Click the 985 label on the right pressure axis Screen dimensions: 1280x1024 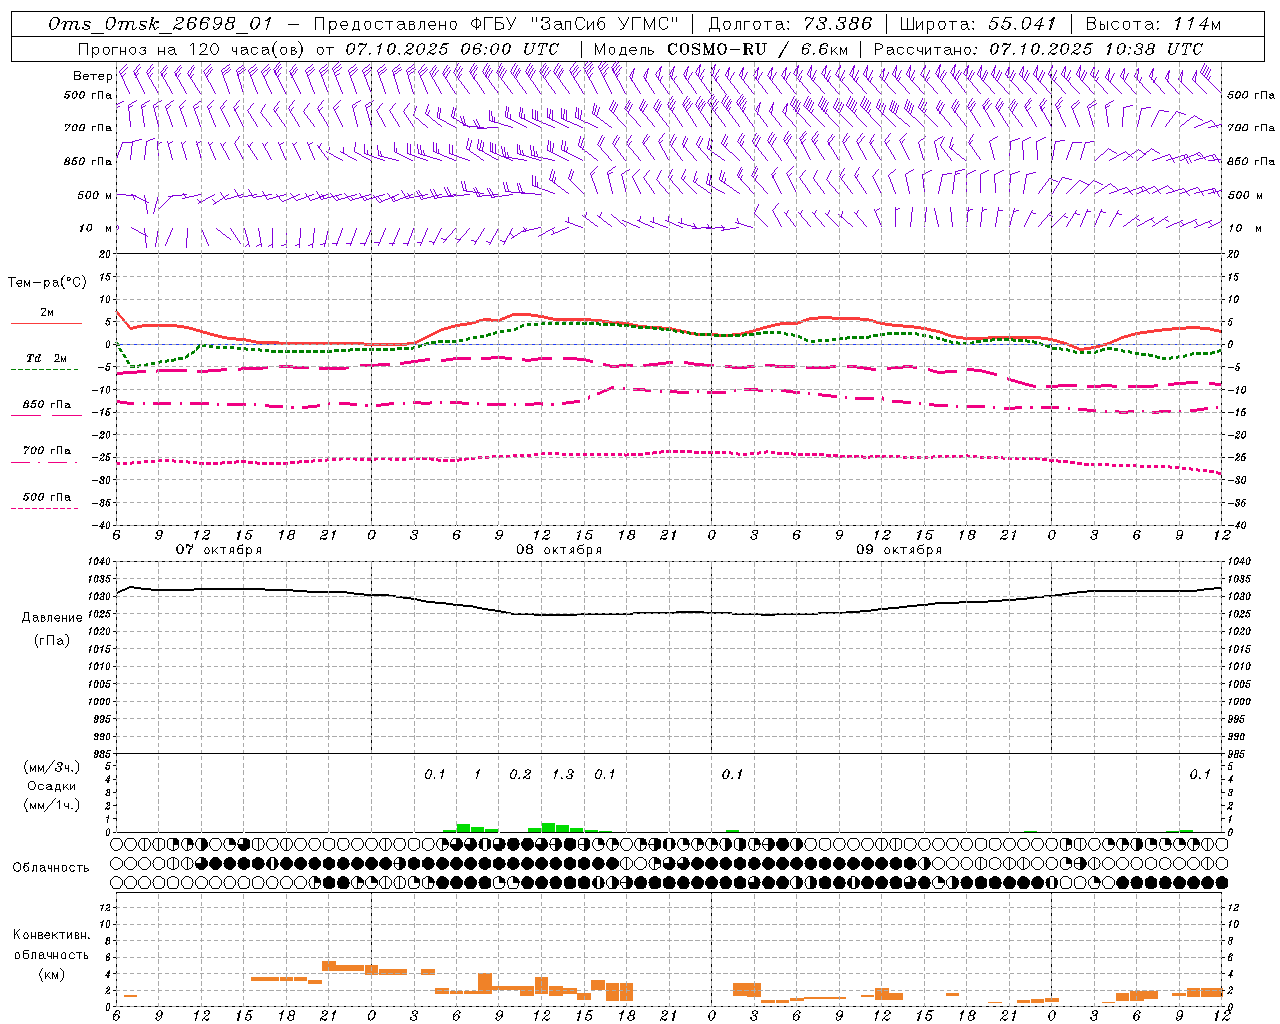pyautogui.click(x=1238, y=754)
